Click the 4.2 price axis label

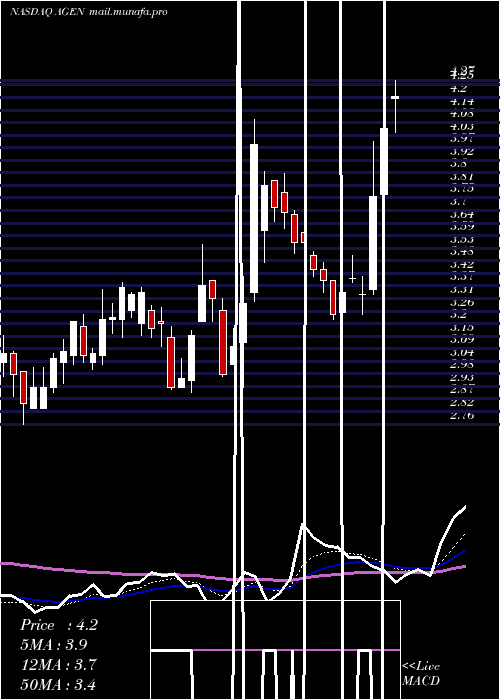459,88
